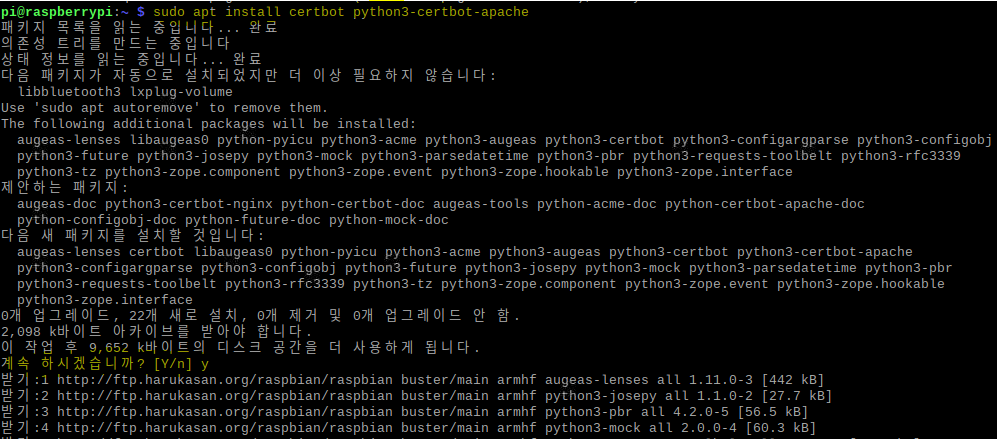997x439 pixels.
Task: Click the suggested package 'python-acme-doc'
Action: point(597,204)
